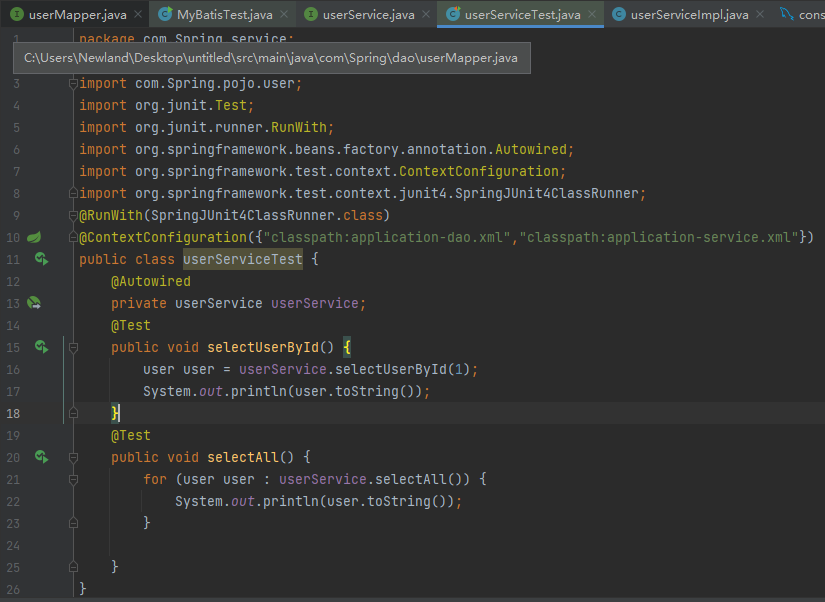Click SpringJUnit4ClassRunner in the line 8 import
Viewport: 825px width, 602px height.
pyautogui.click(x=547, y=193)
